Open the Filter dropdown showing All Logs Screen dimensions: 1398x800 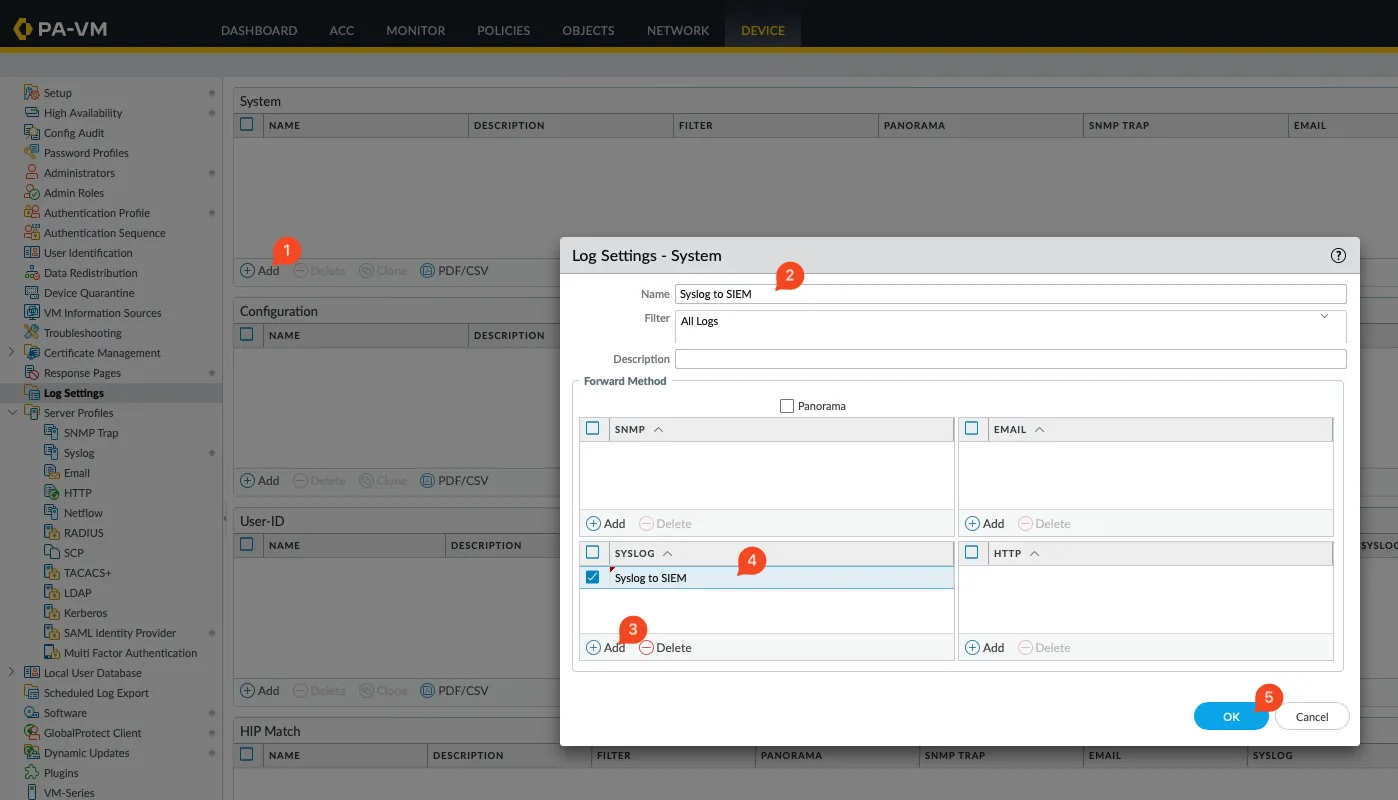(x=1324, y=317)
